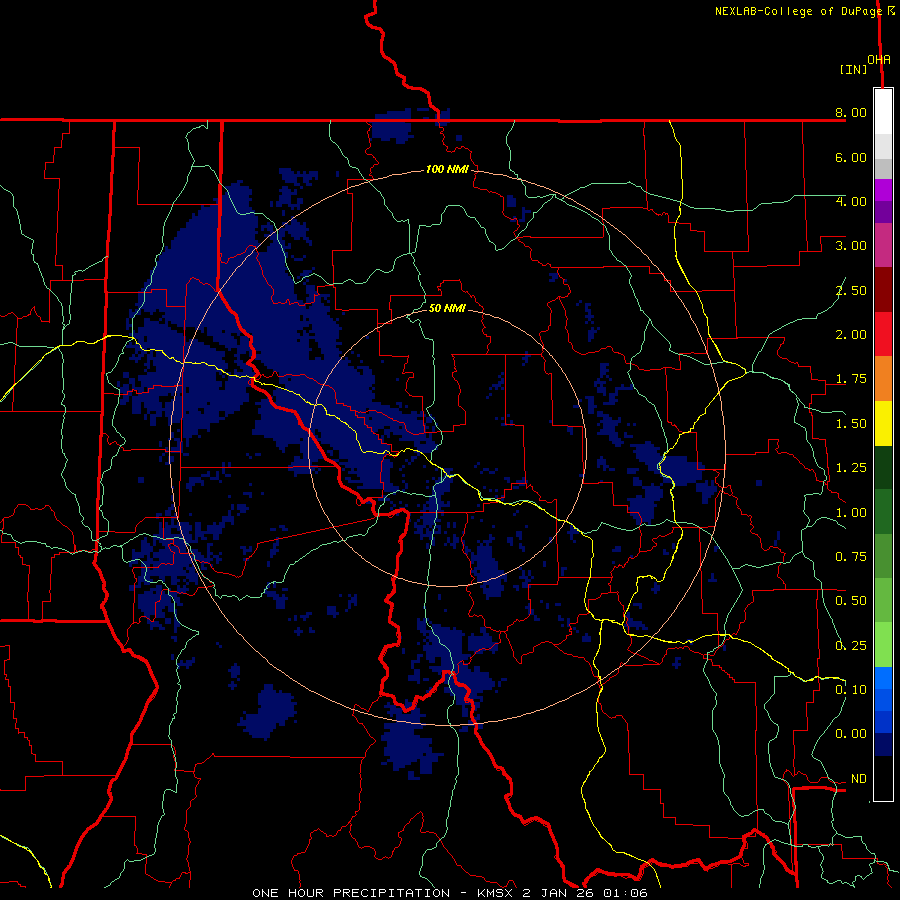Click the [IN] units label
The height and width of the screenshot is (900, 900).
coord(853,69)
